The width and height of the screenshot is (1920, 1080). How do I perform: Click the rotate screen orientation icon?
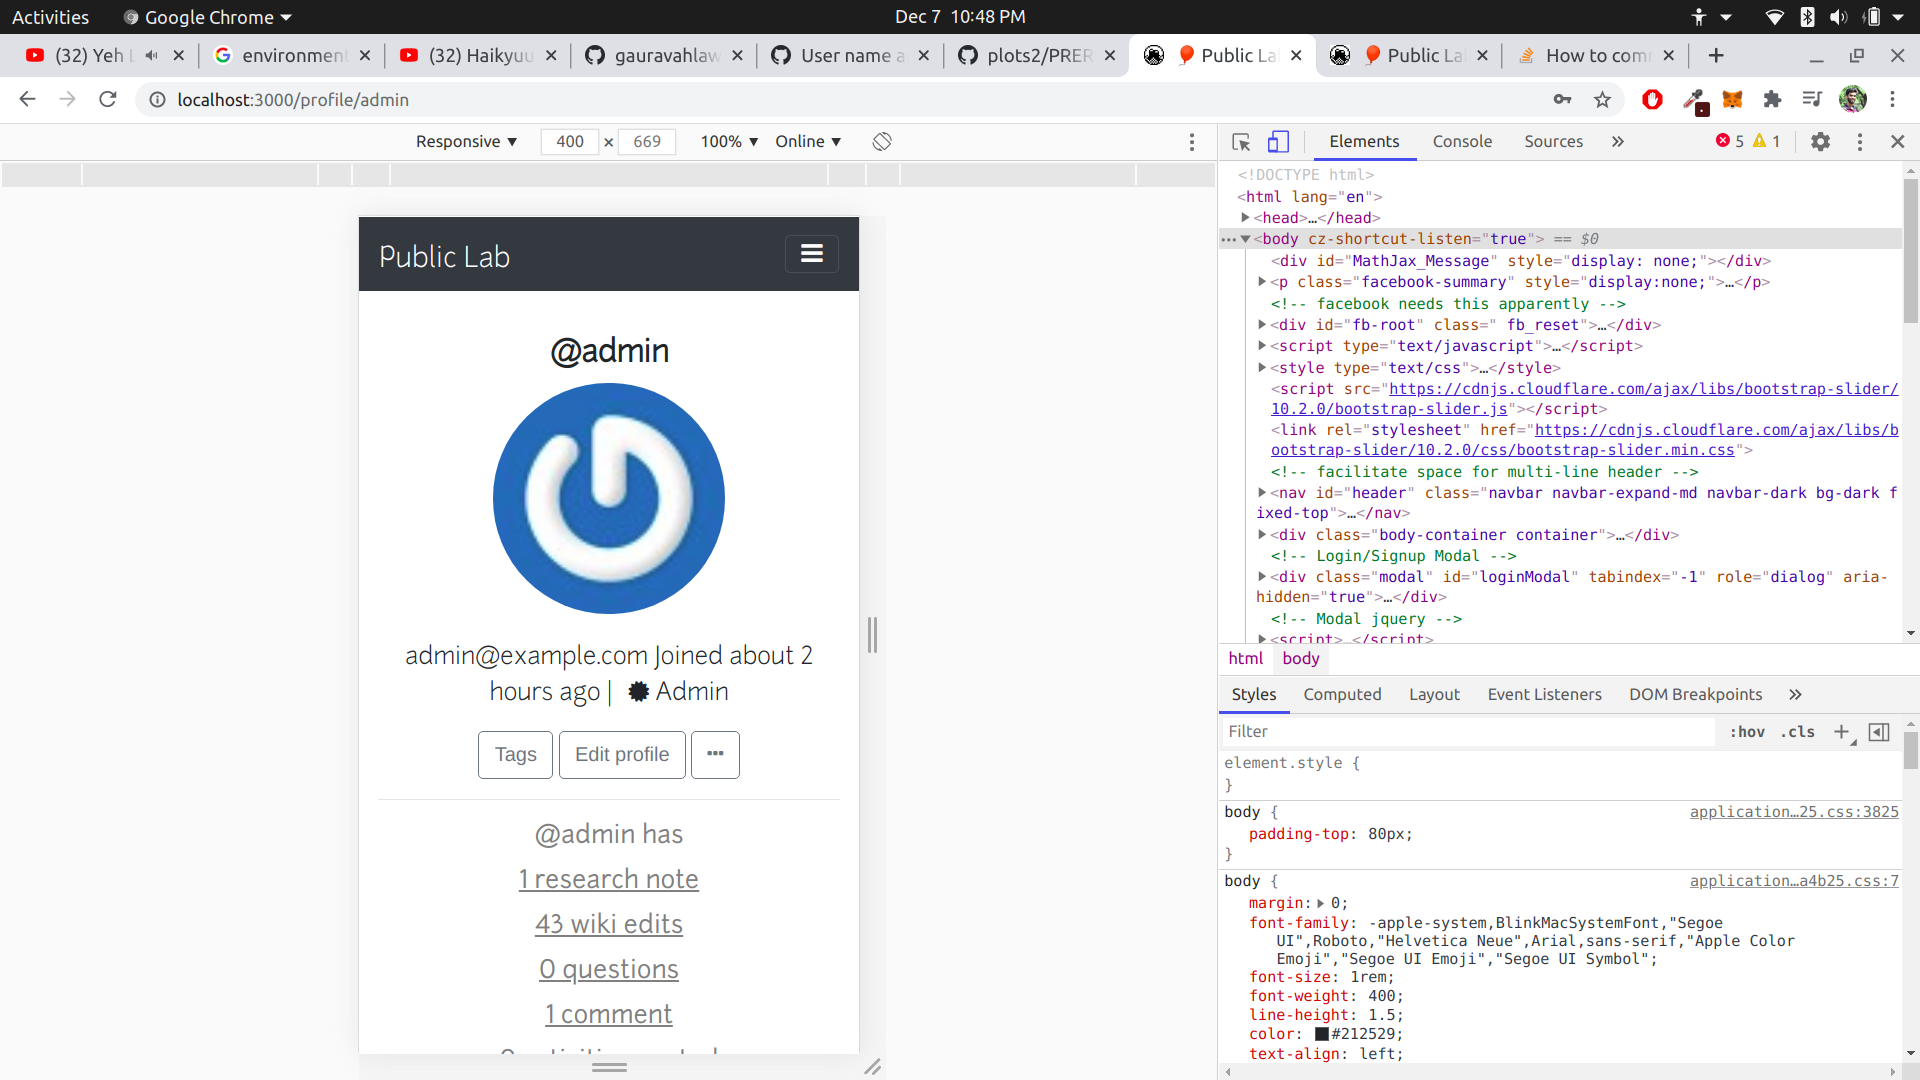click(881, 142)
